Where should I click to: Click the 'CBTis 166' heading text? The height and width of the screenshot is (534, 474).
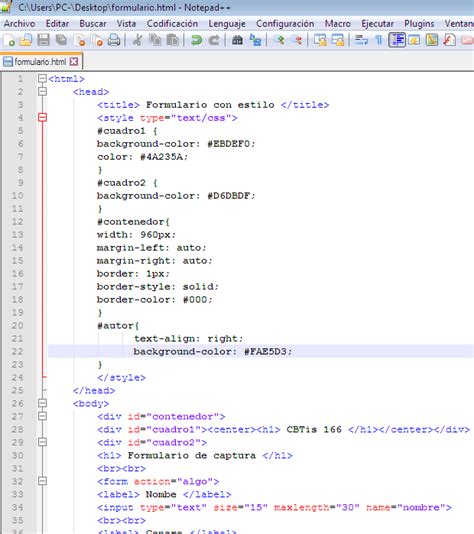314,429
